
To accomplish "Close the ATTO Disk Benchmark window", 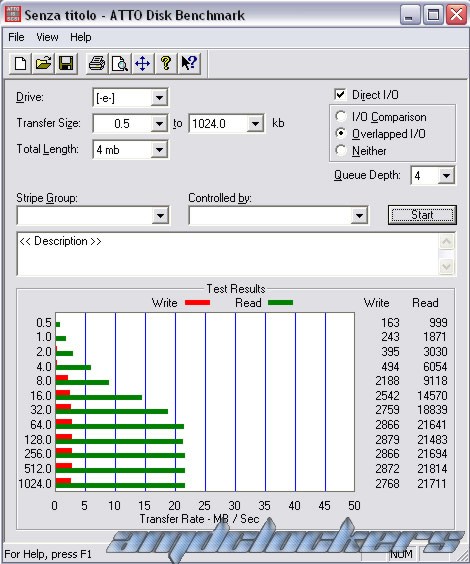I will pos(456,15).
